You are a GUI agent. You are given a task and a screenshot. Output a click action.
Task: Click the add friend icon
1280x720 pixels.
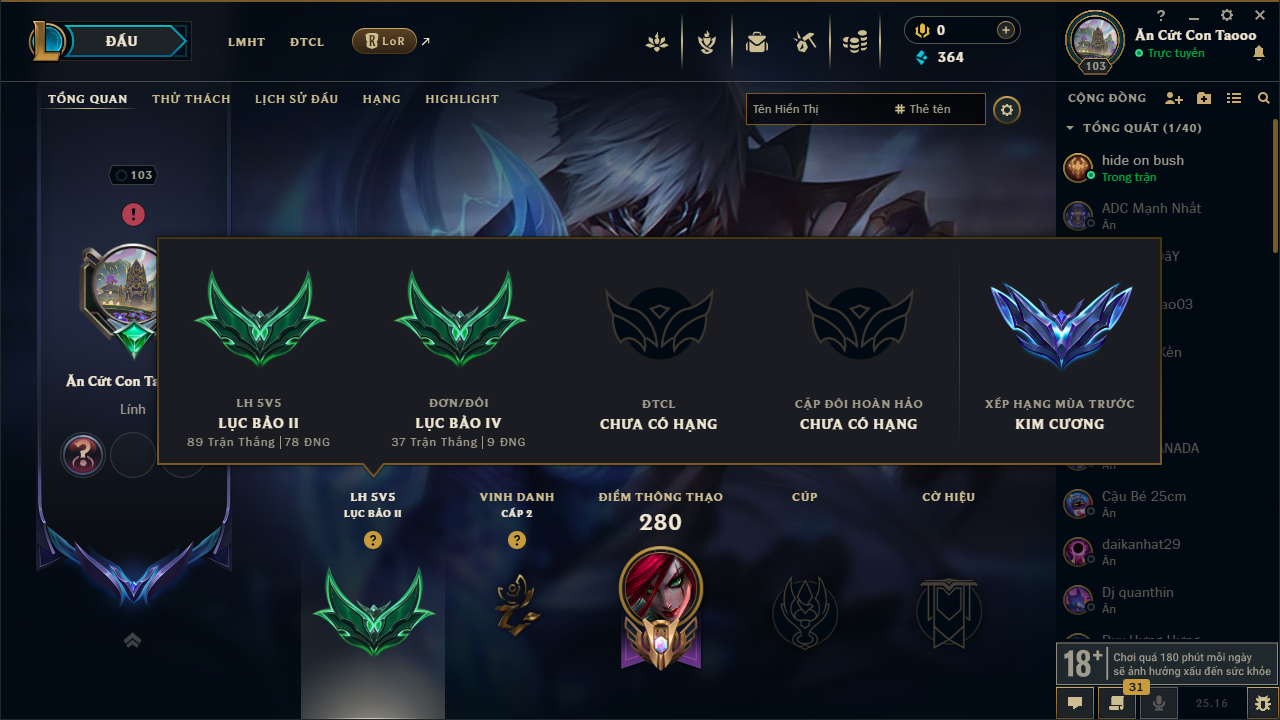click(x=1174, y=98)
